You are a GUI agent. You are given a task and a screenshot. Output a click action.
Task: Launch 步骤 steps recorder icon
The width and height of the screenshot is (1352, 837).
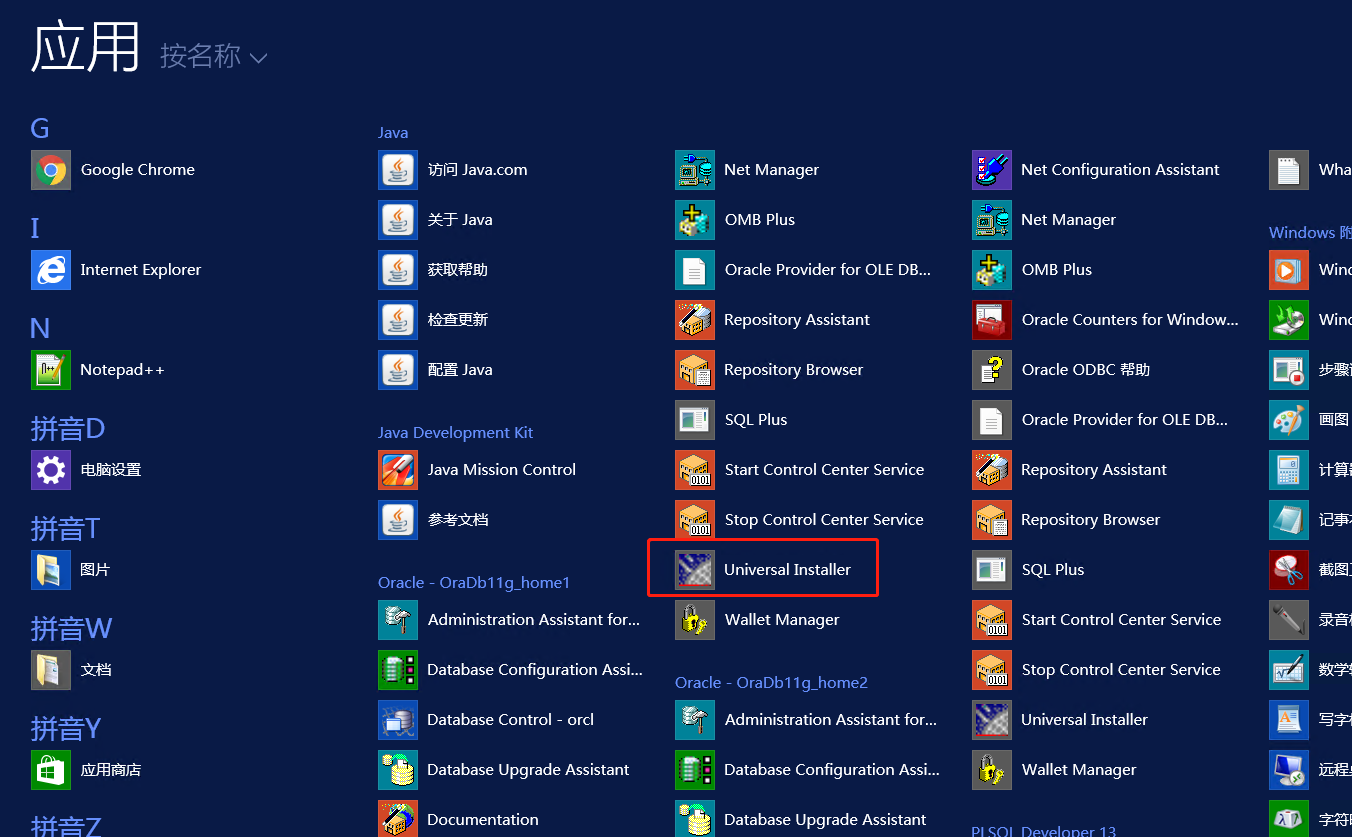coord(1289,370)
